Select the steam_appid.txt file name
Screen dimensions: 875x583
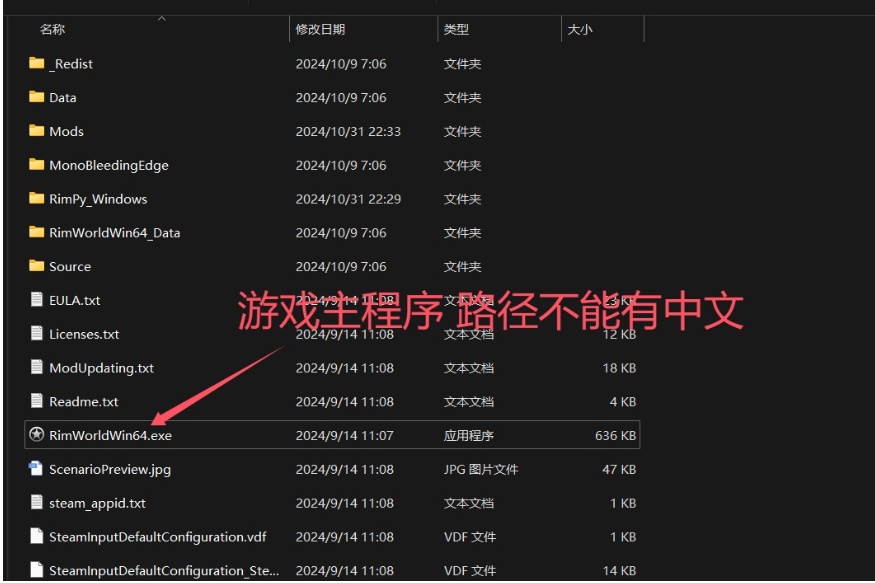(97, 503)
